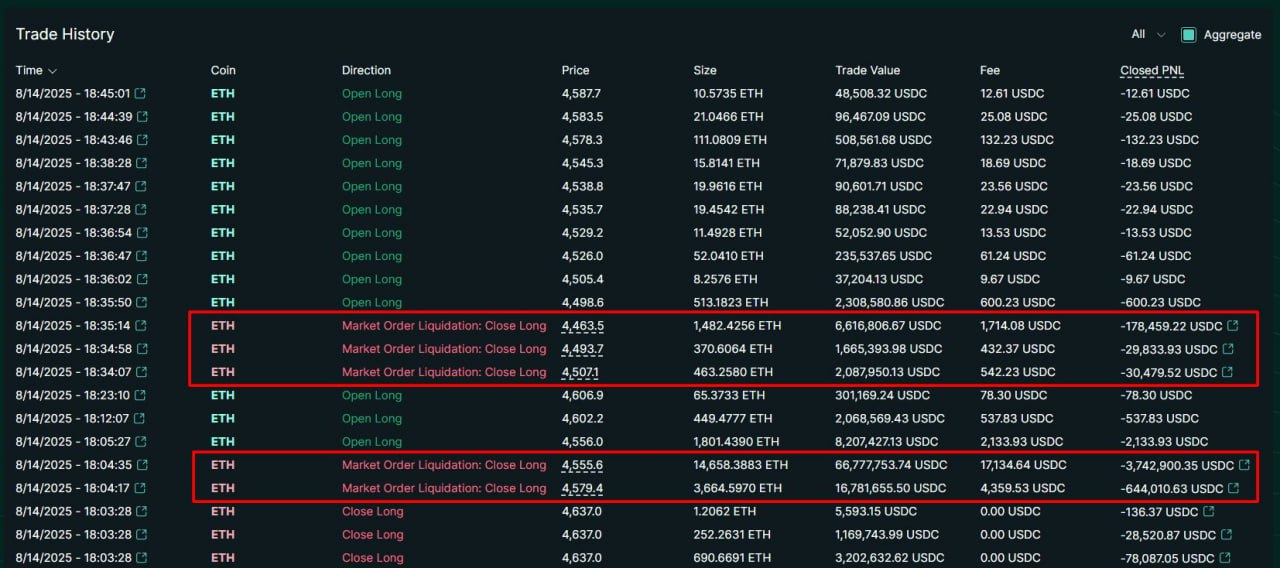Viewport: 1280px width, 568px height.
Task: Click the Trade History title
Action: [x=65, y=34]
